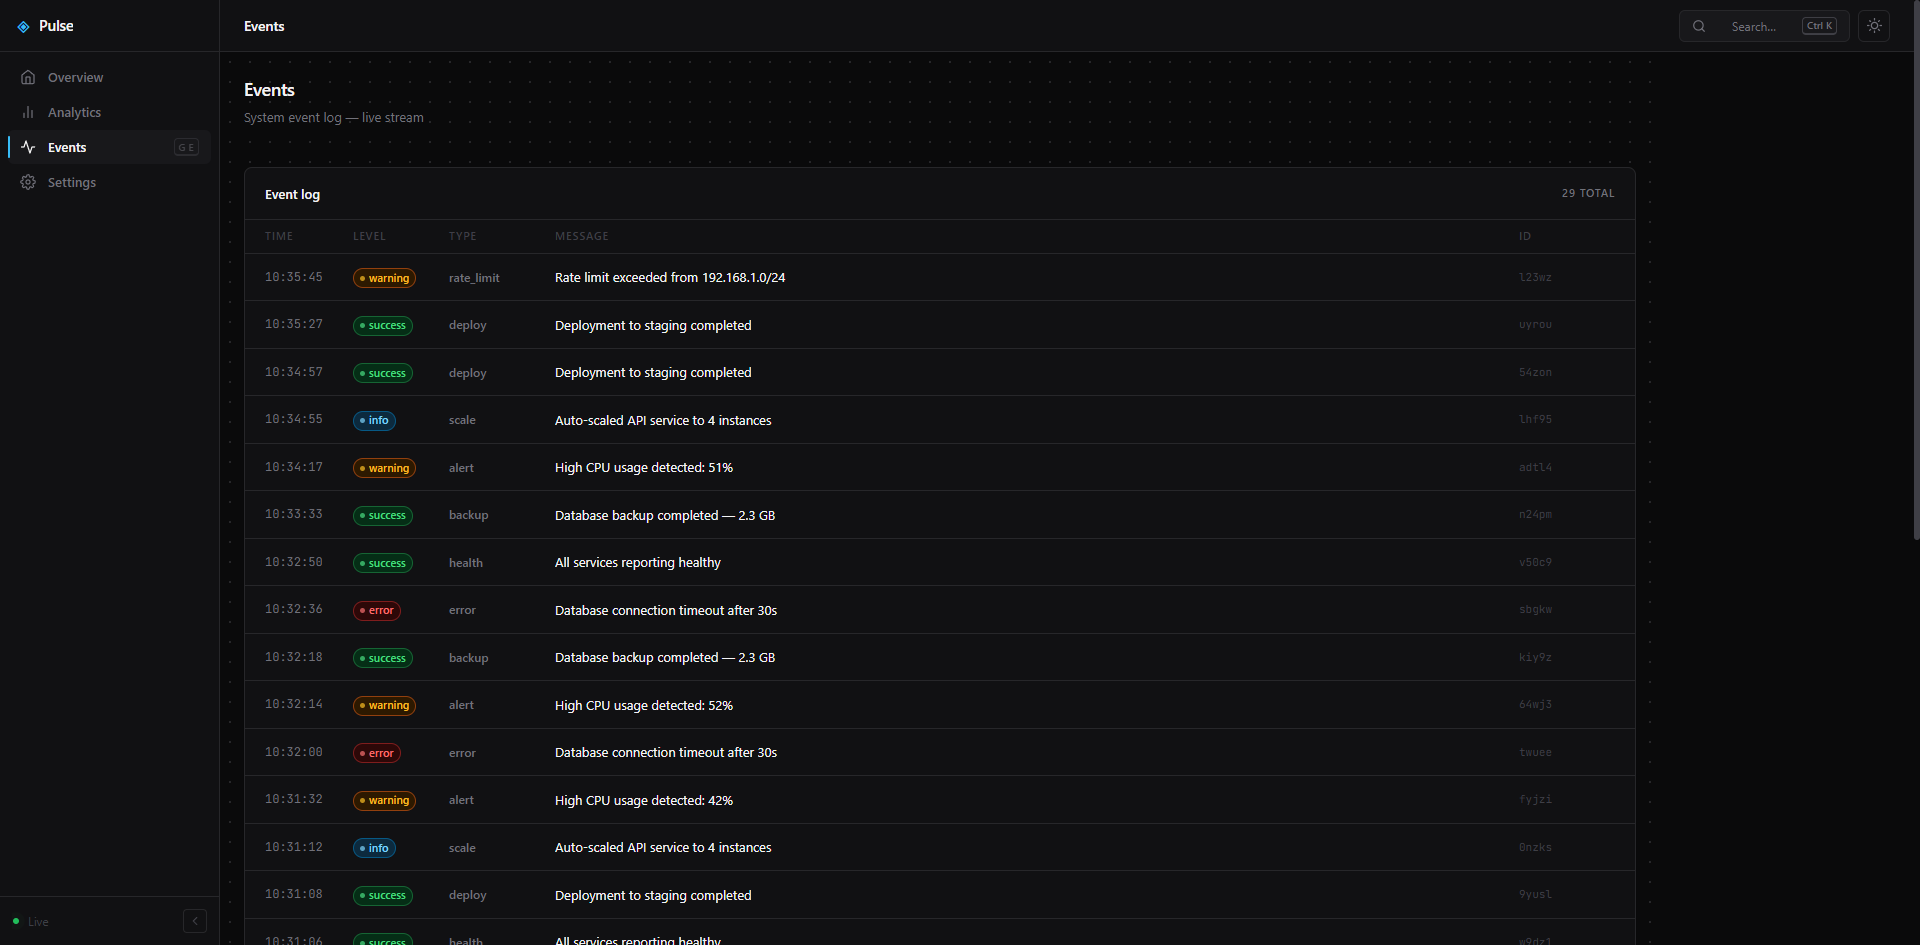Click the Ctrl K shortcut badge
The height and width of the screenshot is (945, 1920).
coord(1819,26)
